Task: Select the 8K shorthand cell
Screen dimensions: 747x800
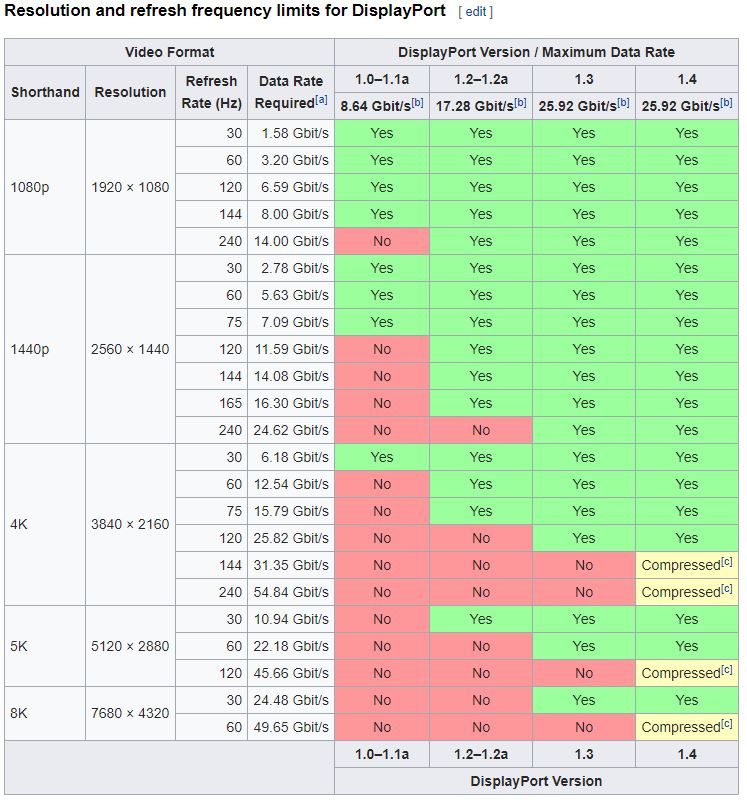Action: (45, 713)
